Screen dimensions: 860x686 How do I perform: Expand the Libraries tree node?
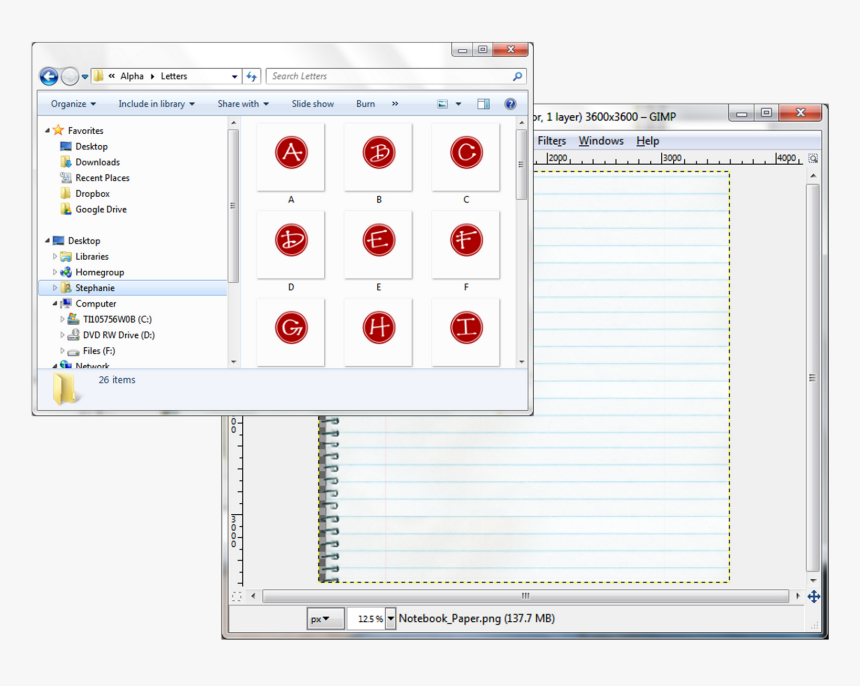point(56,256)
